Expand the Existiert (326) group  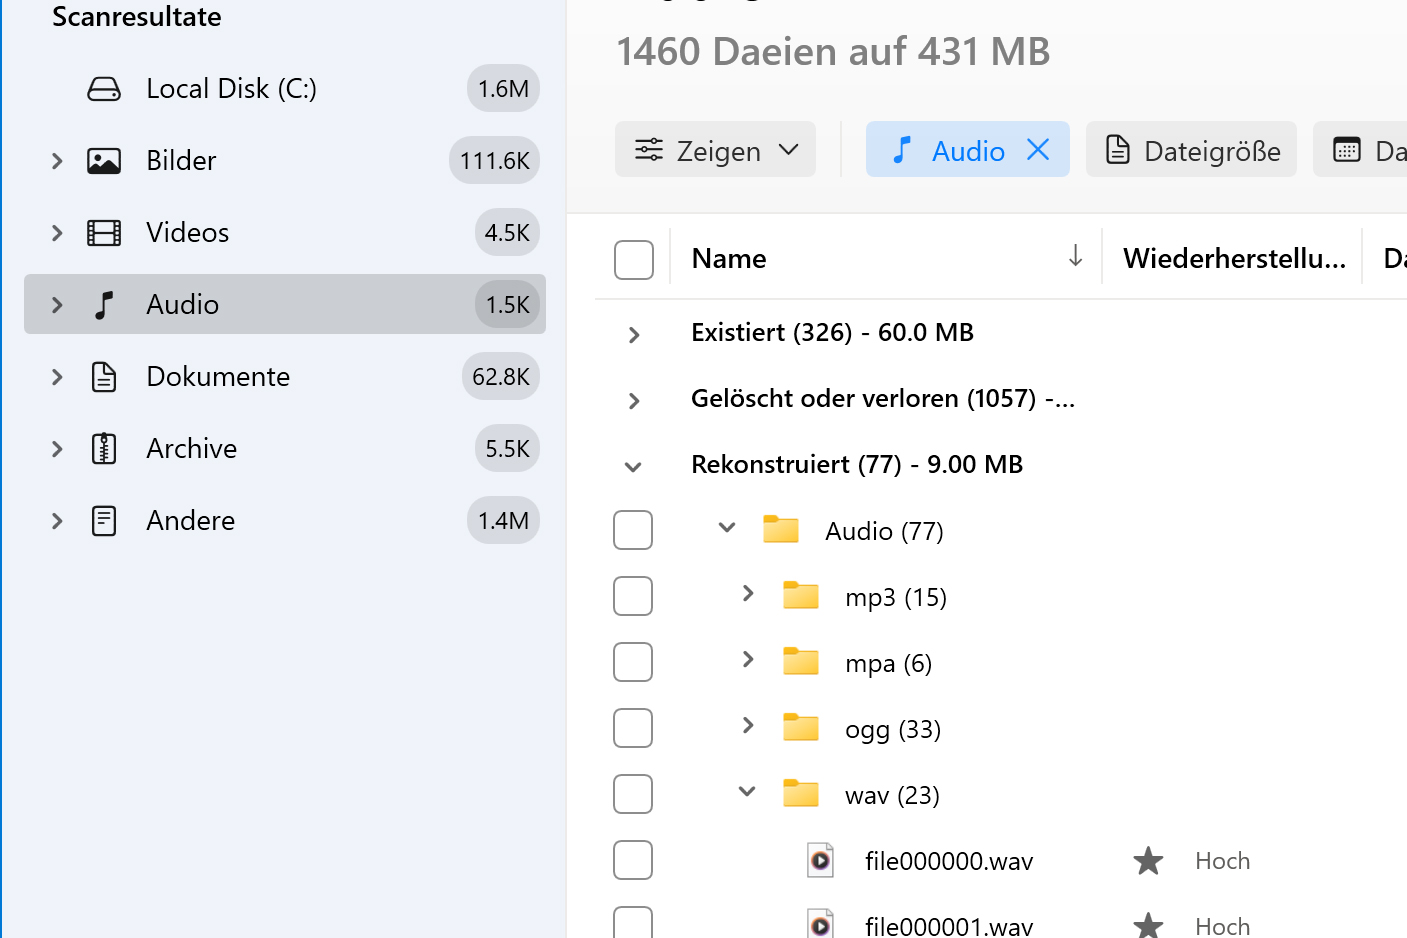click(634, 335)
